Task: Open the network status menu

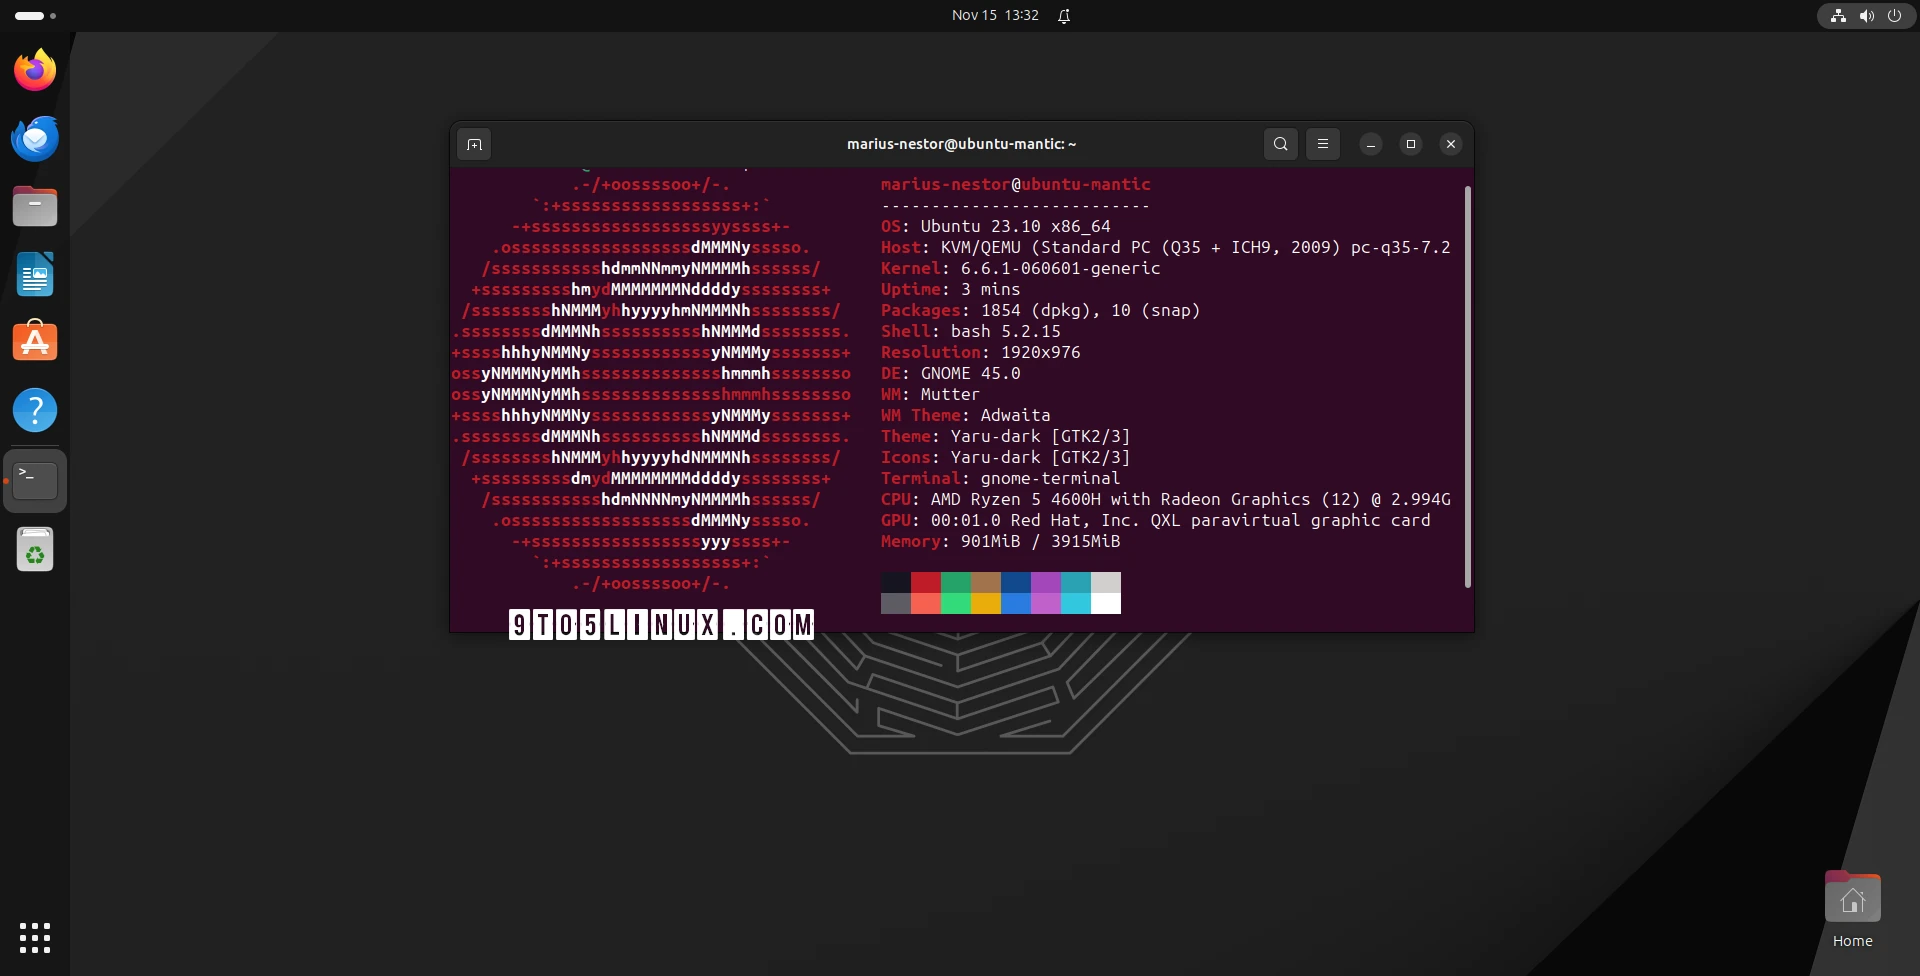Action: tap(1837, 16)
